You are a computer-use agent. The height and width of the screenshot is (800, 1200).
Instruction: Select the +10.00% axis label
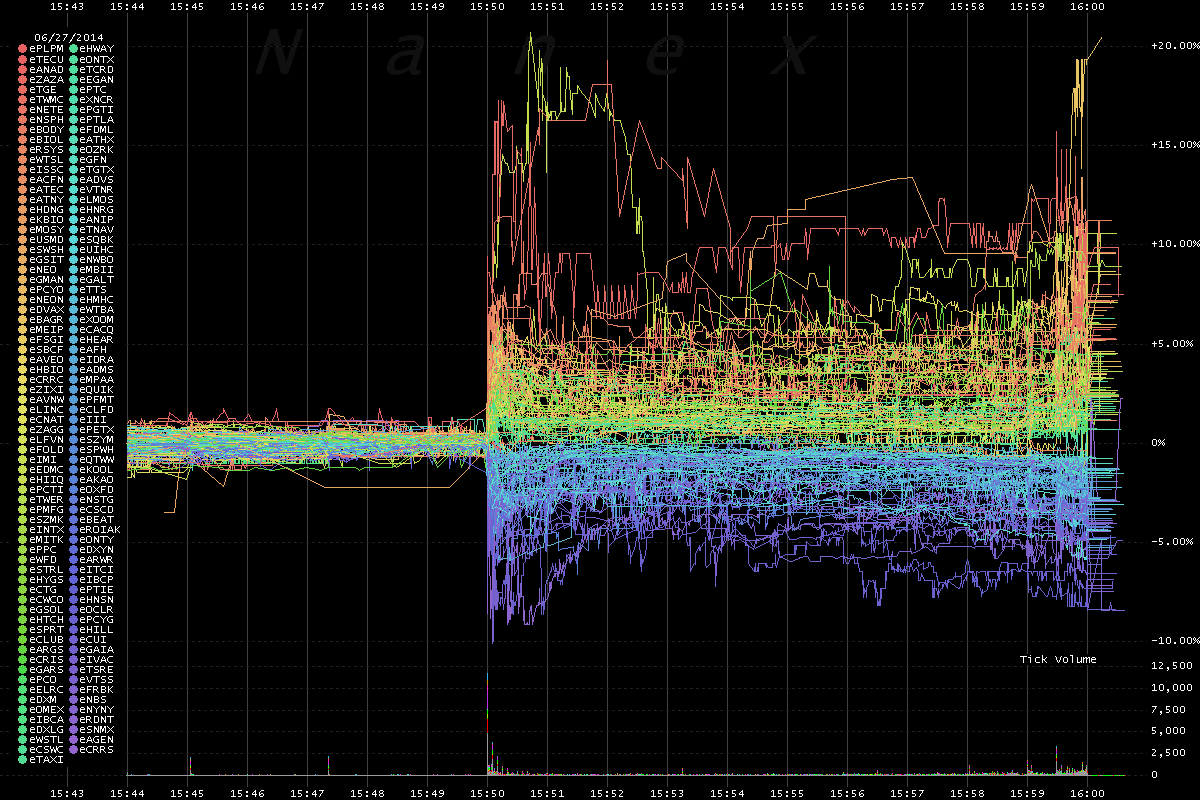[1175, 244]
